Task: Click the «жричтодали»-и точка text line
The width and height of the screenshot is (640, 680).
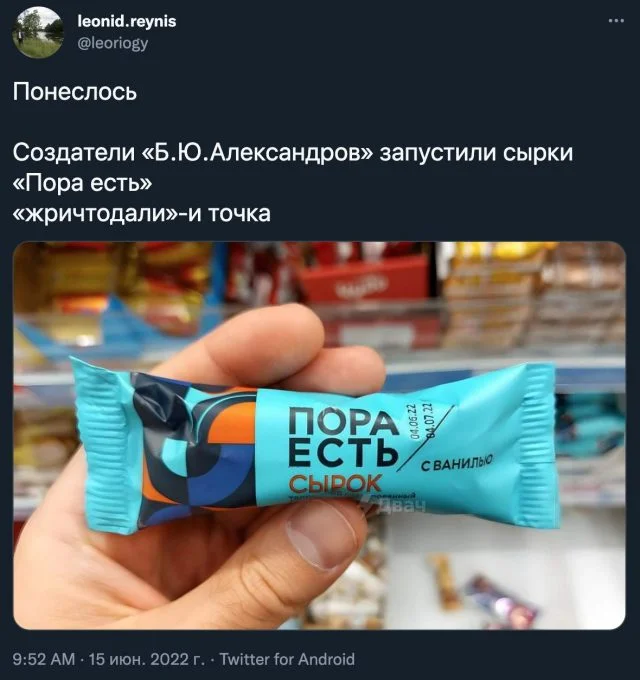Action: coord(141,213)
